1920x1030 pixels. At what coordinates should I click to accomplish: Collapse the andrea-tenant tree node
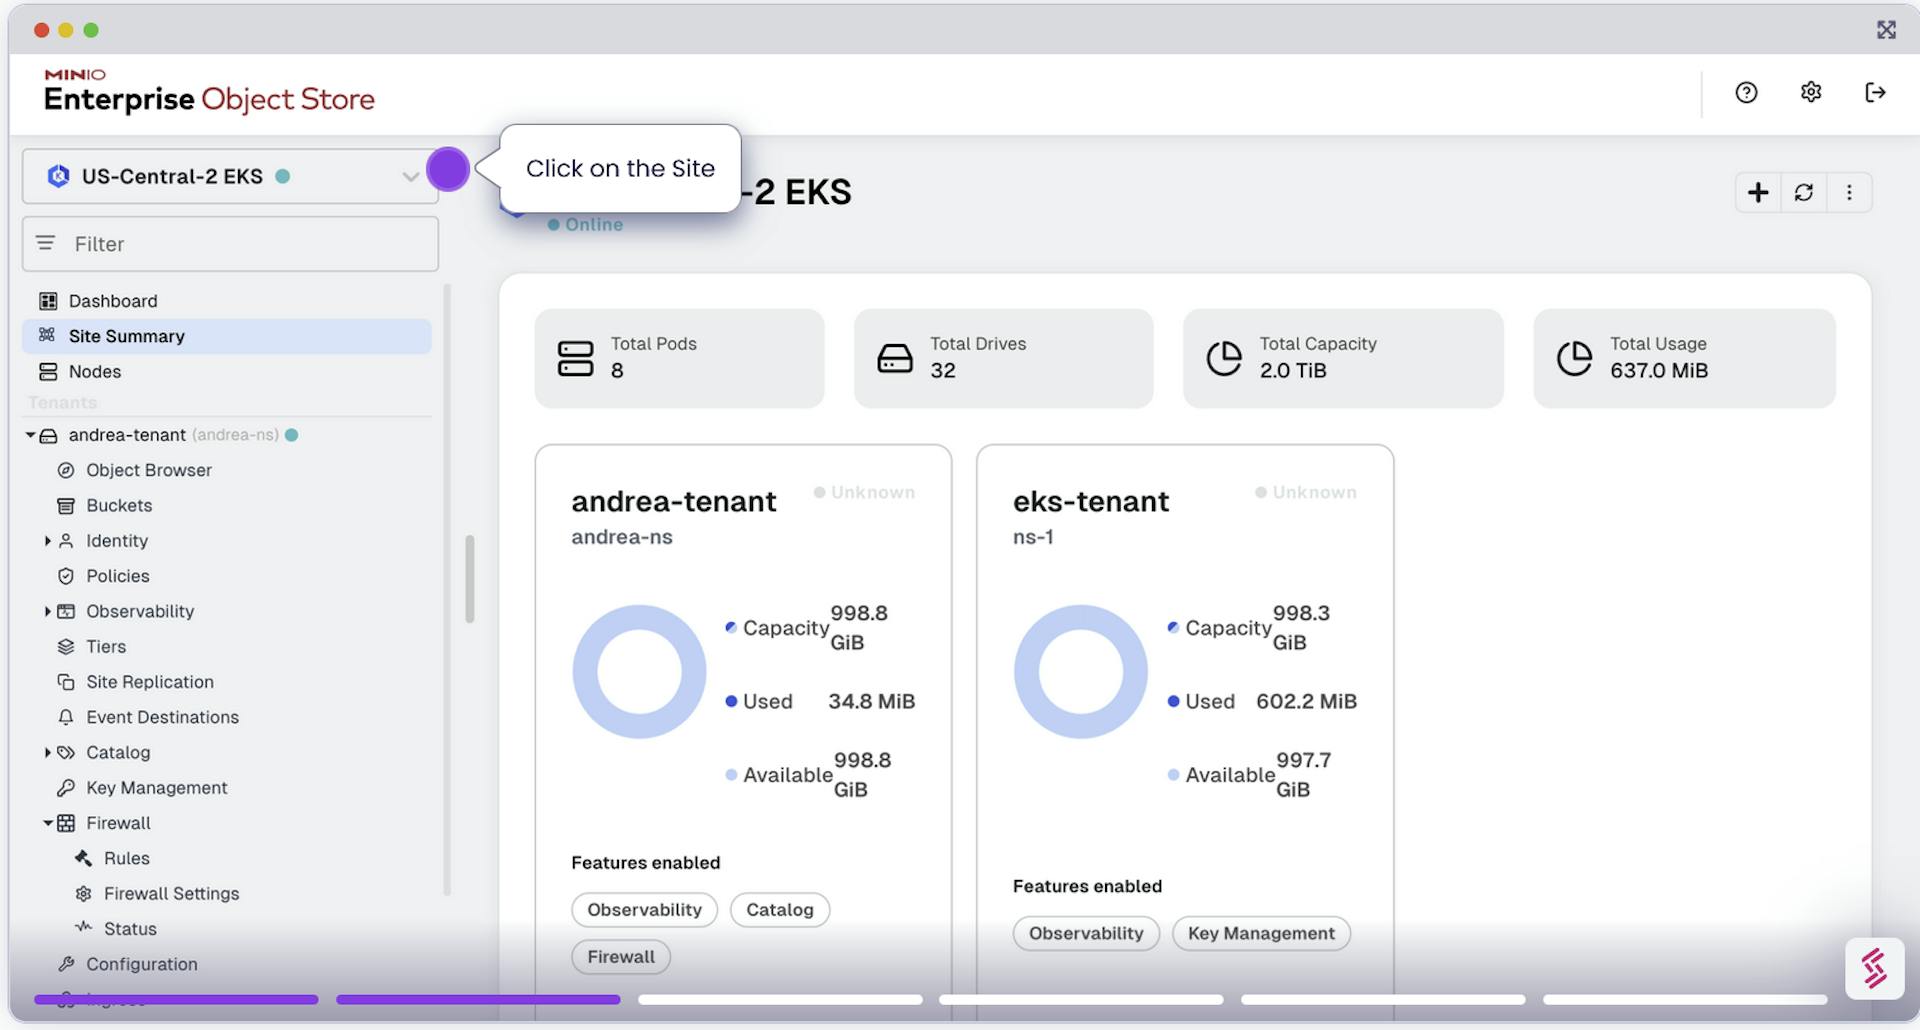[x=30, y=435]
